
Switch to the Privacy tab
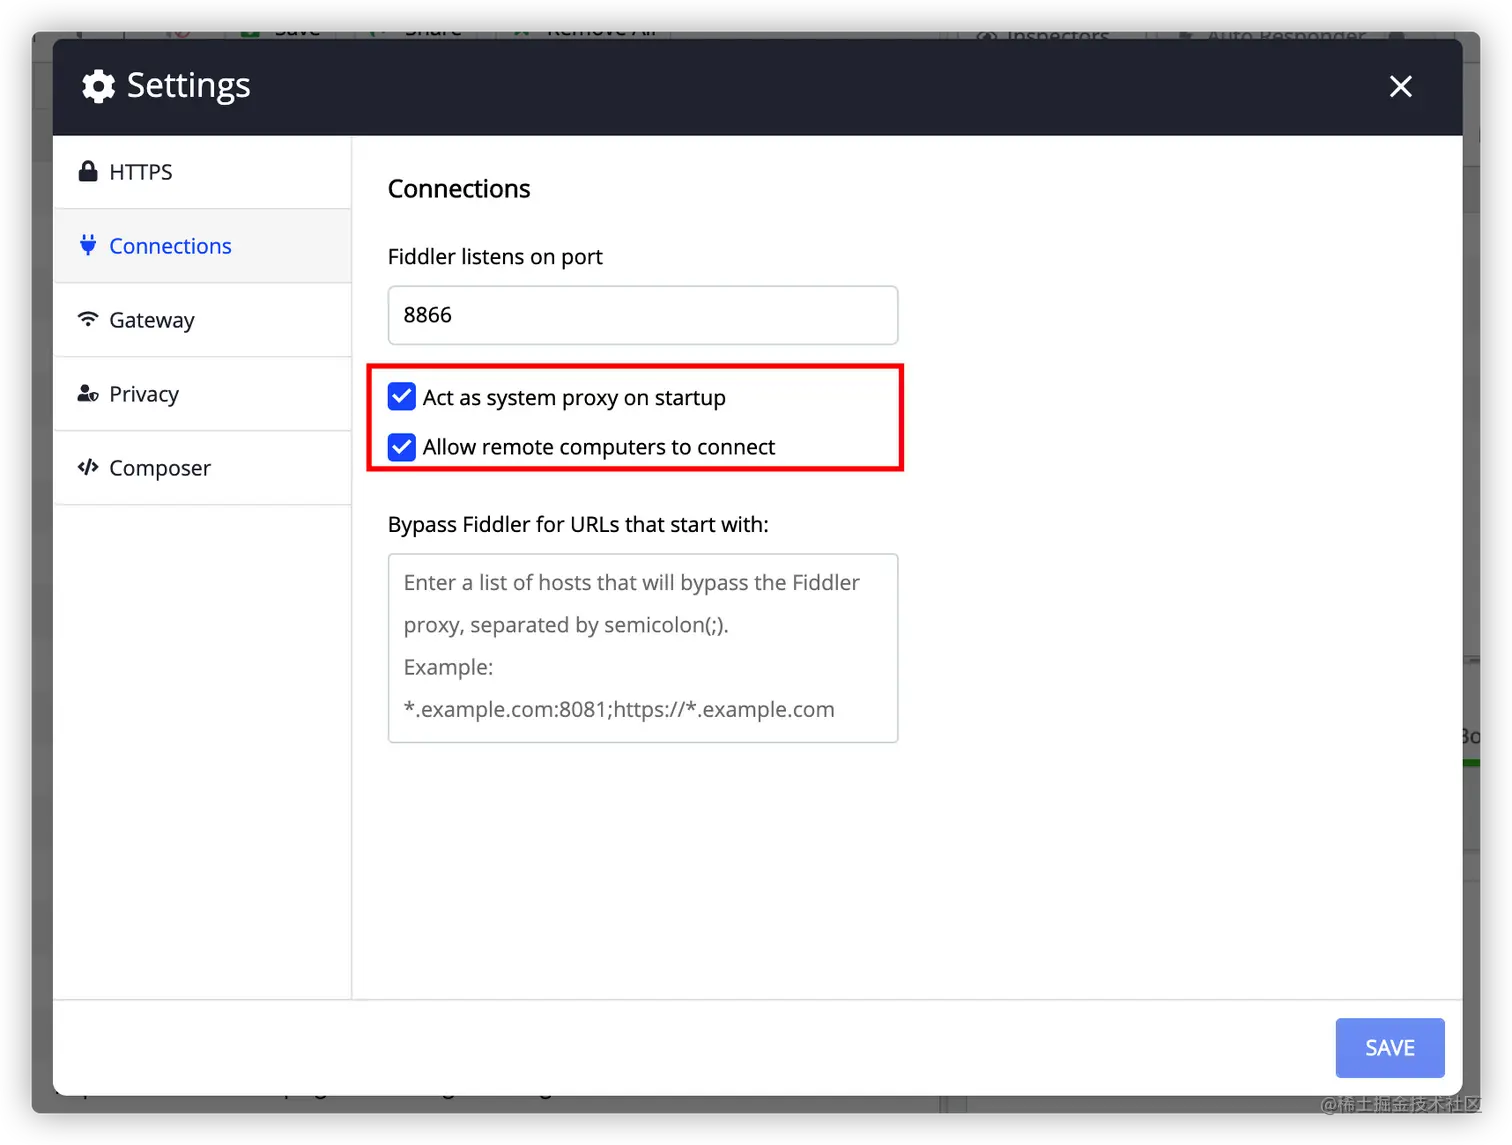[x=202, y=394]
